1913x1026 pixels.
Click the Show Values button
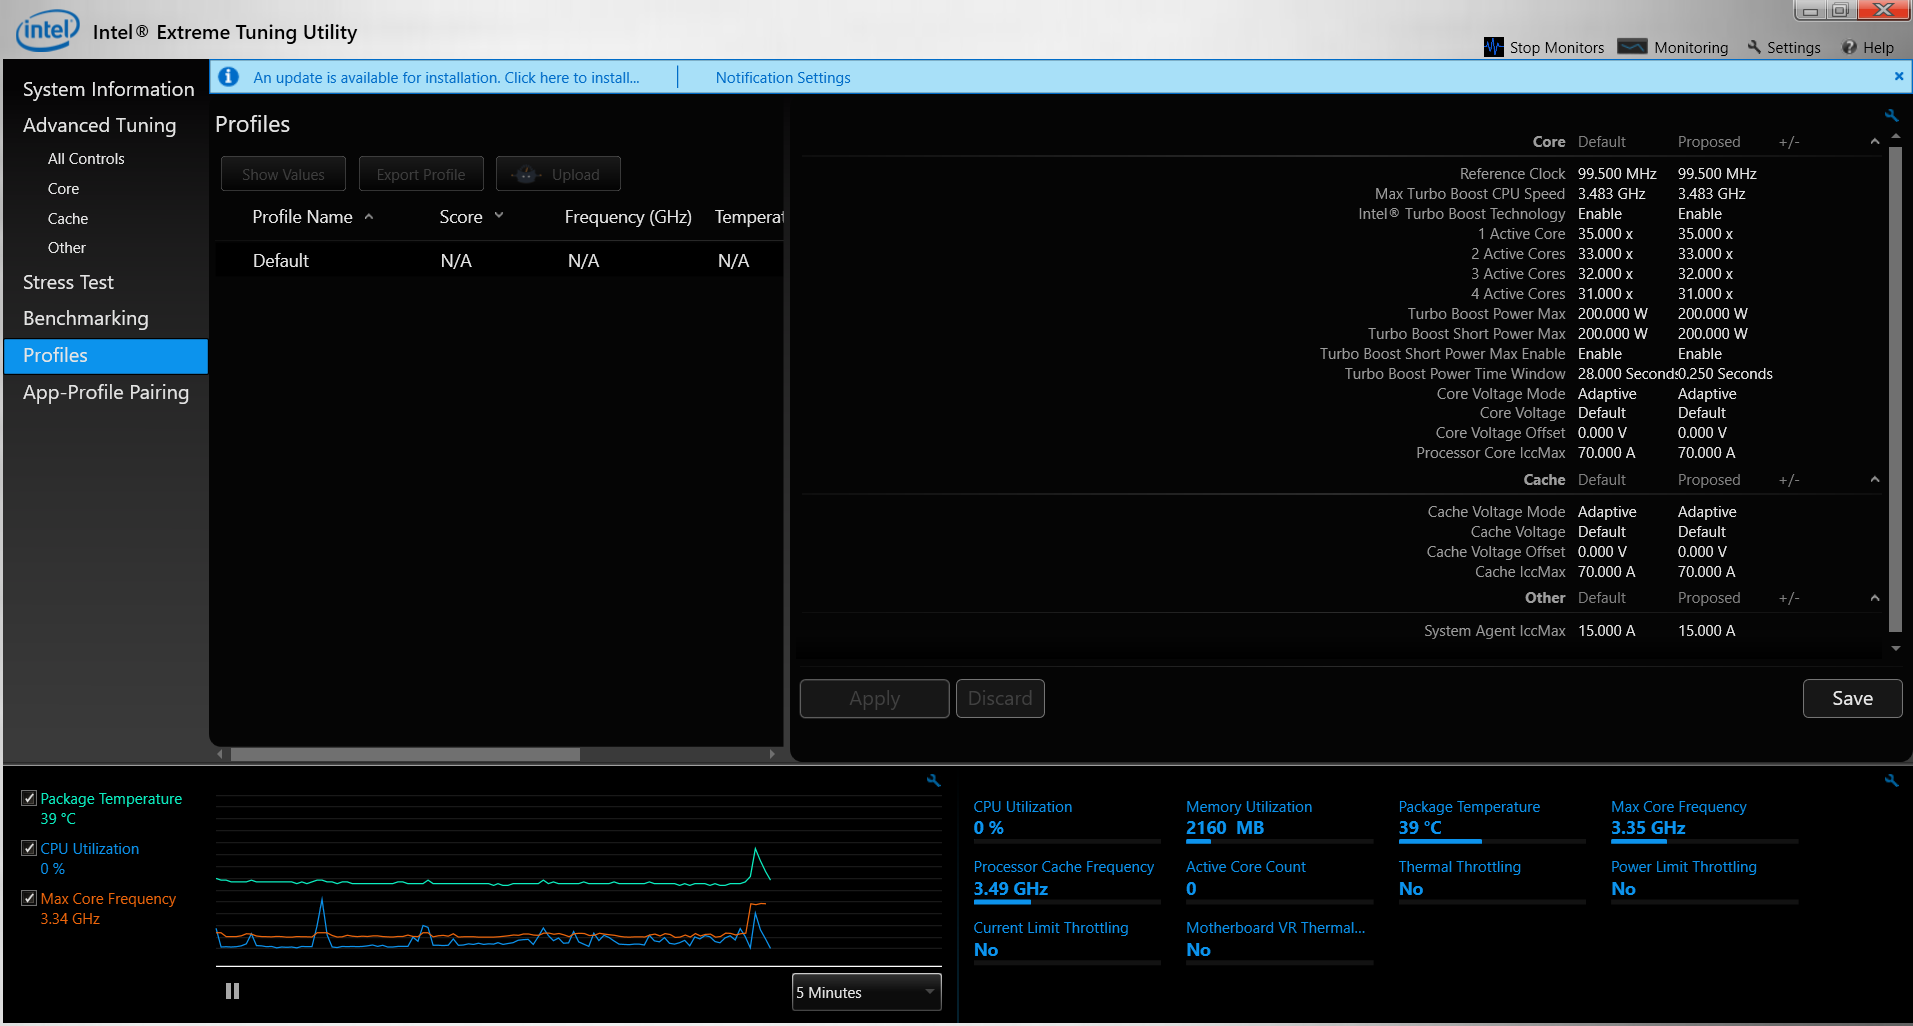[x=283, y=174]
